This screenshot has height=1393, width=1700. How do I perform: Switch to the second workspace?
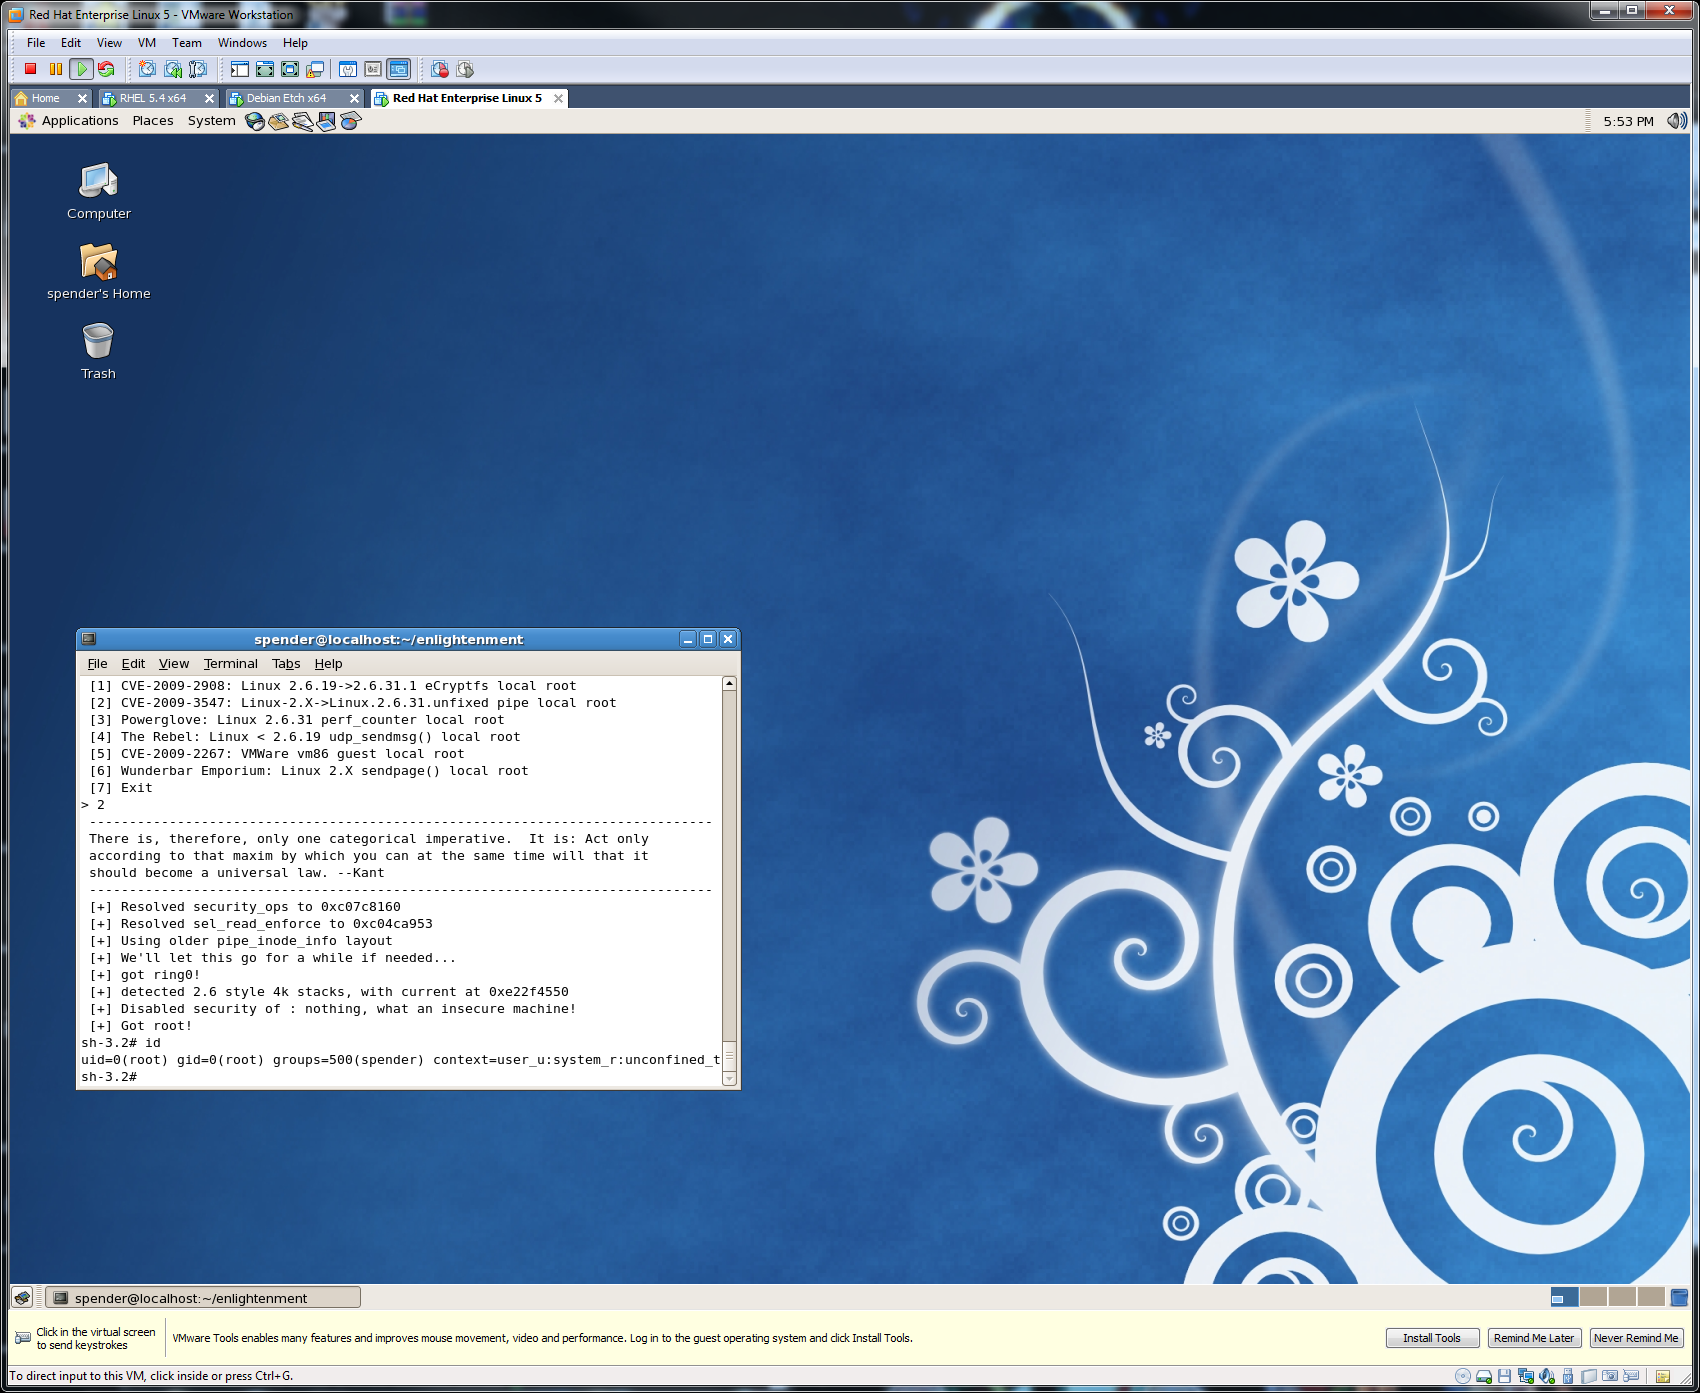pyautogui.click(x=1593, y=1298)
